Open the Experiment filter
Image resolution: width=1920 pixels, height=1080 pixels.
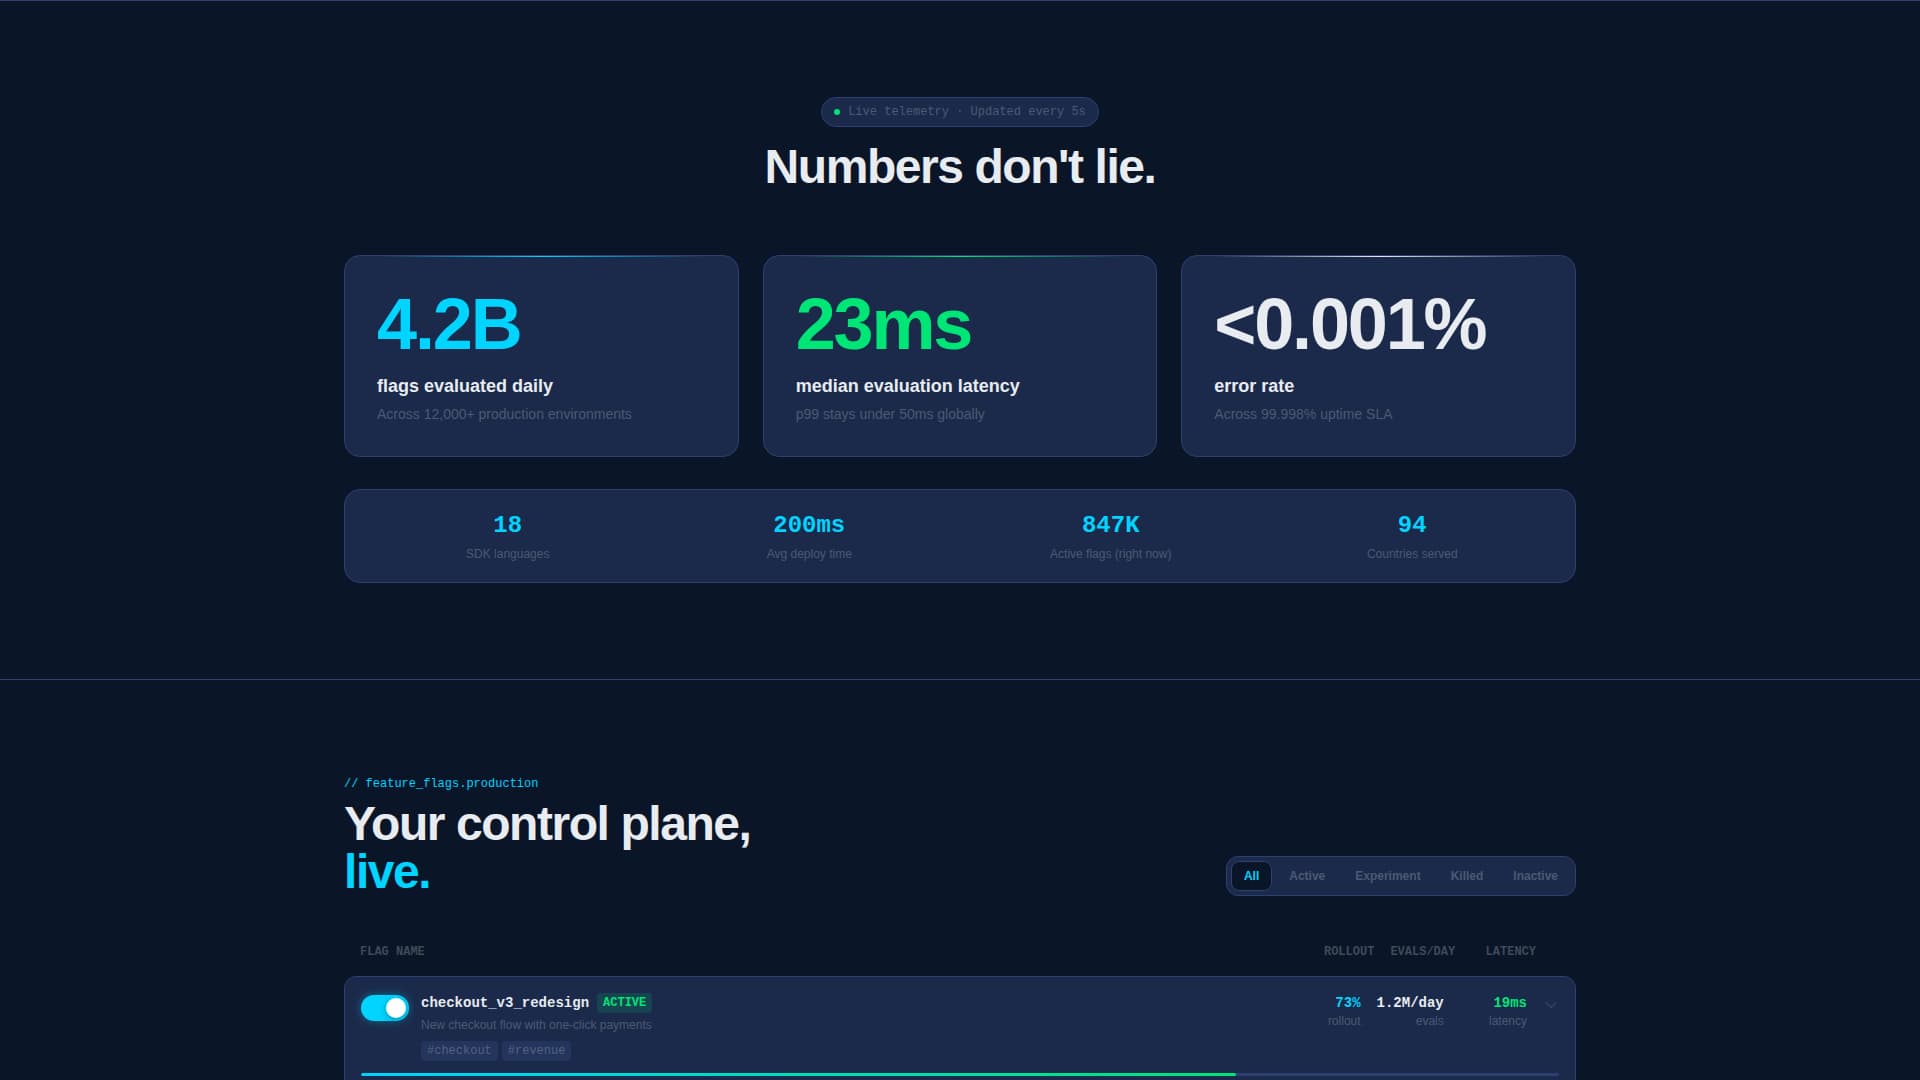(x=1387, y=876)
